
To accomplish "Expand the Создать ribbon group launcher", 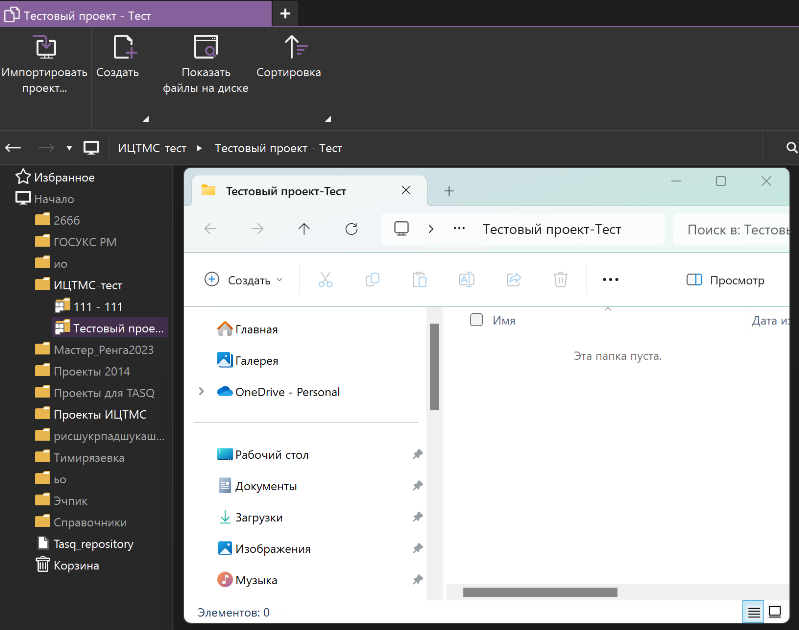I will (x=146, y=119).
